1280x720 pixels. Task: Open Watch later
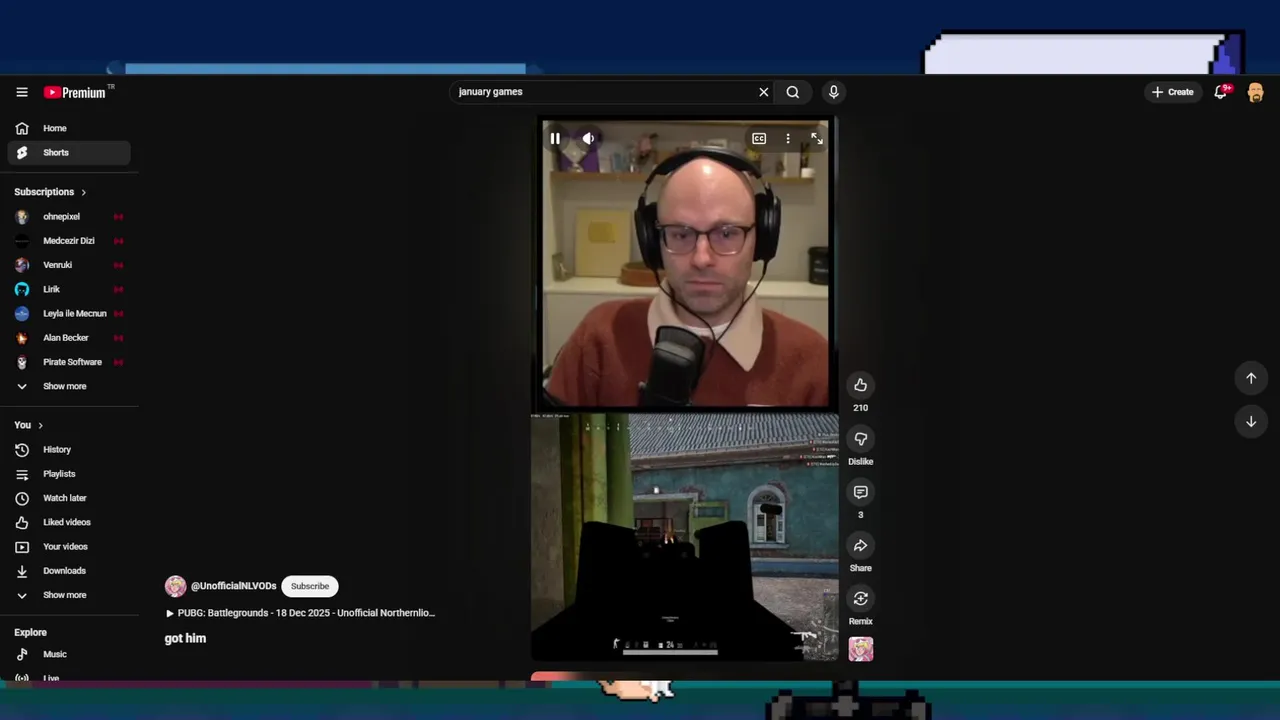click(69, 498)
